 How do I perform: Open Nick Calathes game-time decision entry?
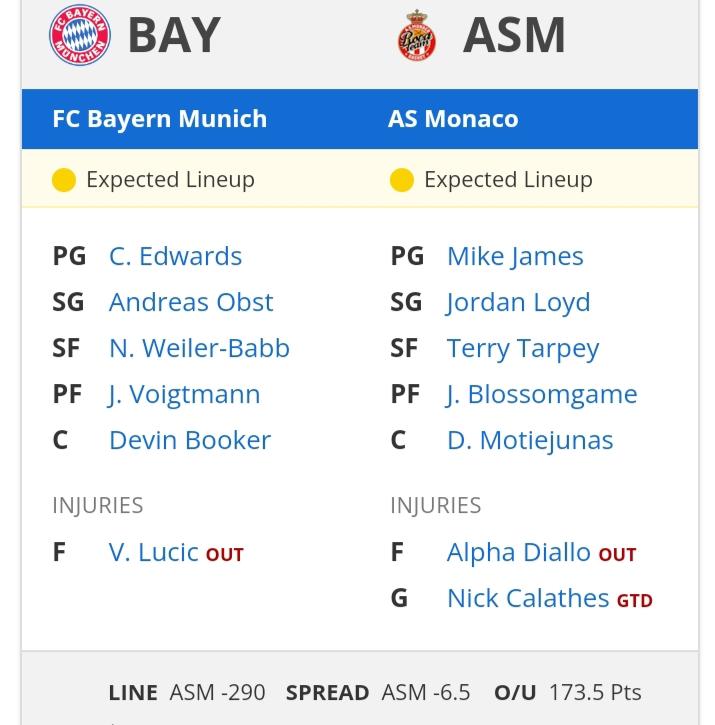pos(528,598)
